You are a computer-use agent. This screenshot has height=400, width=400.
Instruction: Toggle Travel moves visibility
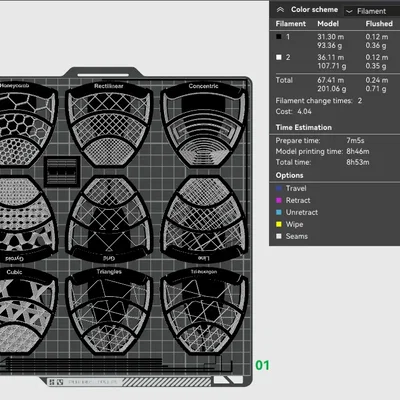point(279,188)
